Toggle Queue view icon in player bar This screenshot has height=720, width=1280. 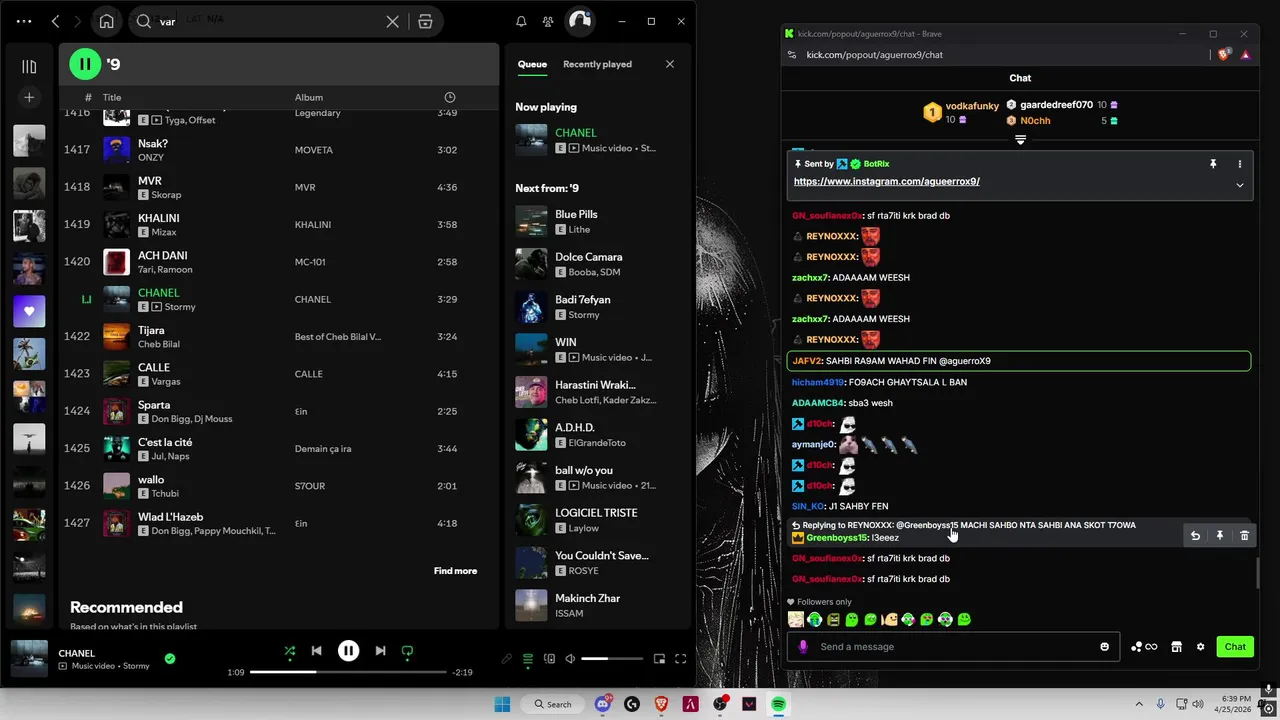click(x=528, y=659)
